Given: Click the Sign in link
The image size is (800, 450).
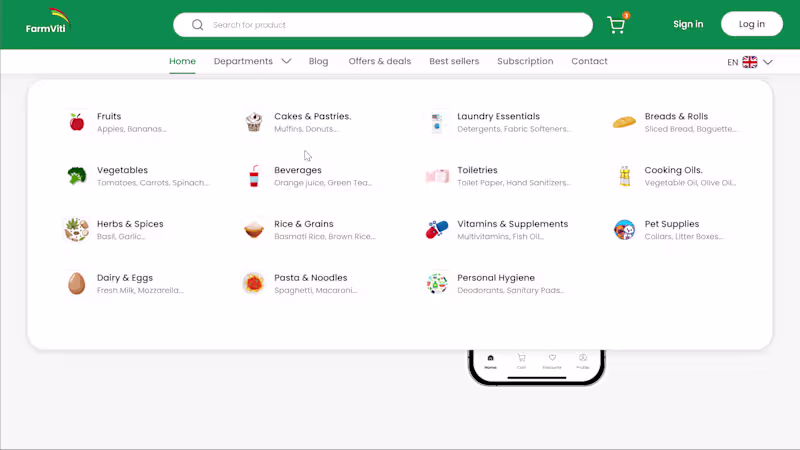Looking at the screenshot, I should pos(688,24).
